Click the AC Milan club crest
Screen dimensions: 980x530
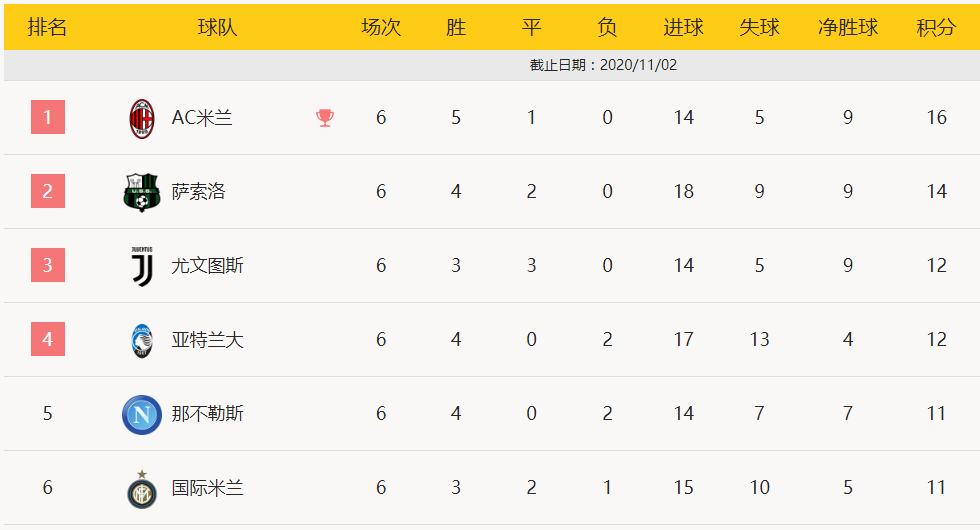(142, 118)
